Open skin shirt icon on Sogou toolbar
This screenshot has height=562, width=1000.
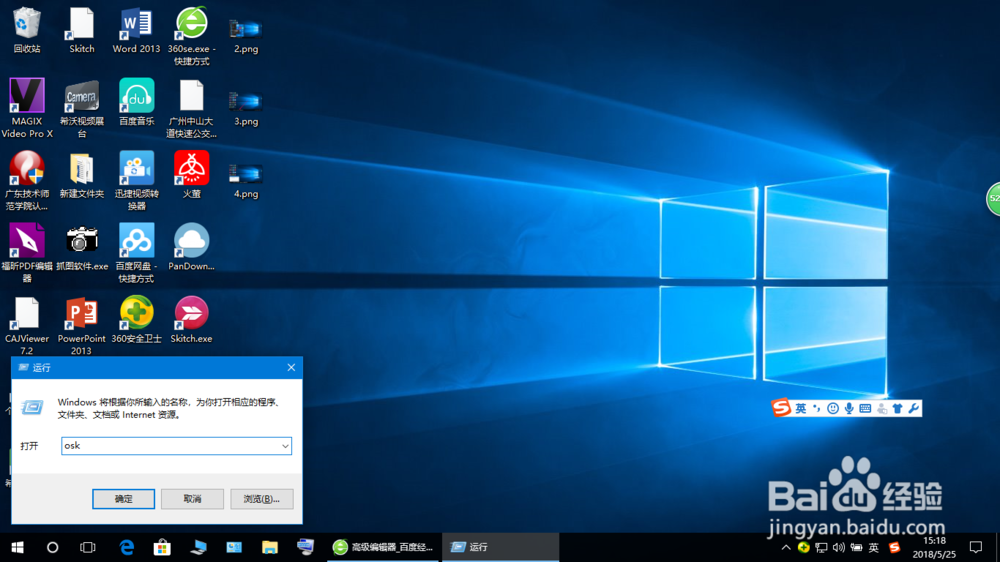click(x=898, y=408)
